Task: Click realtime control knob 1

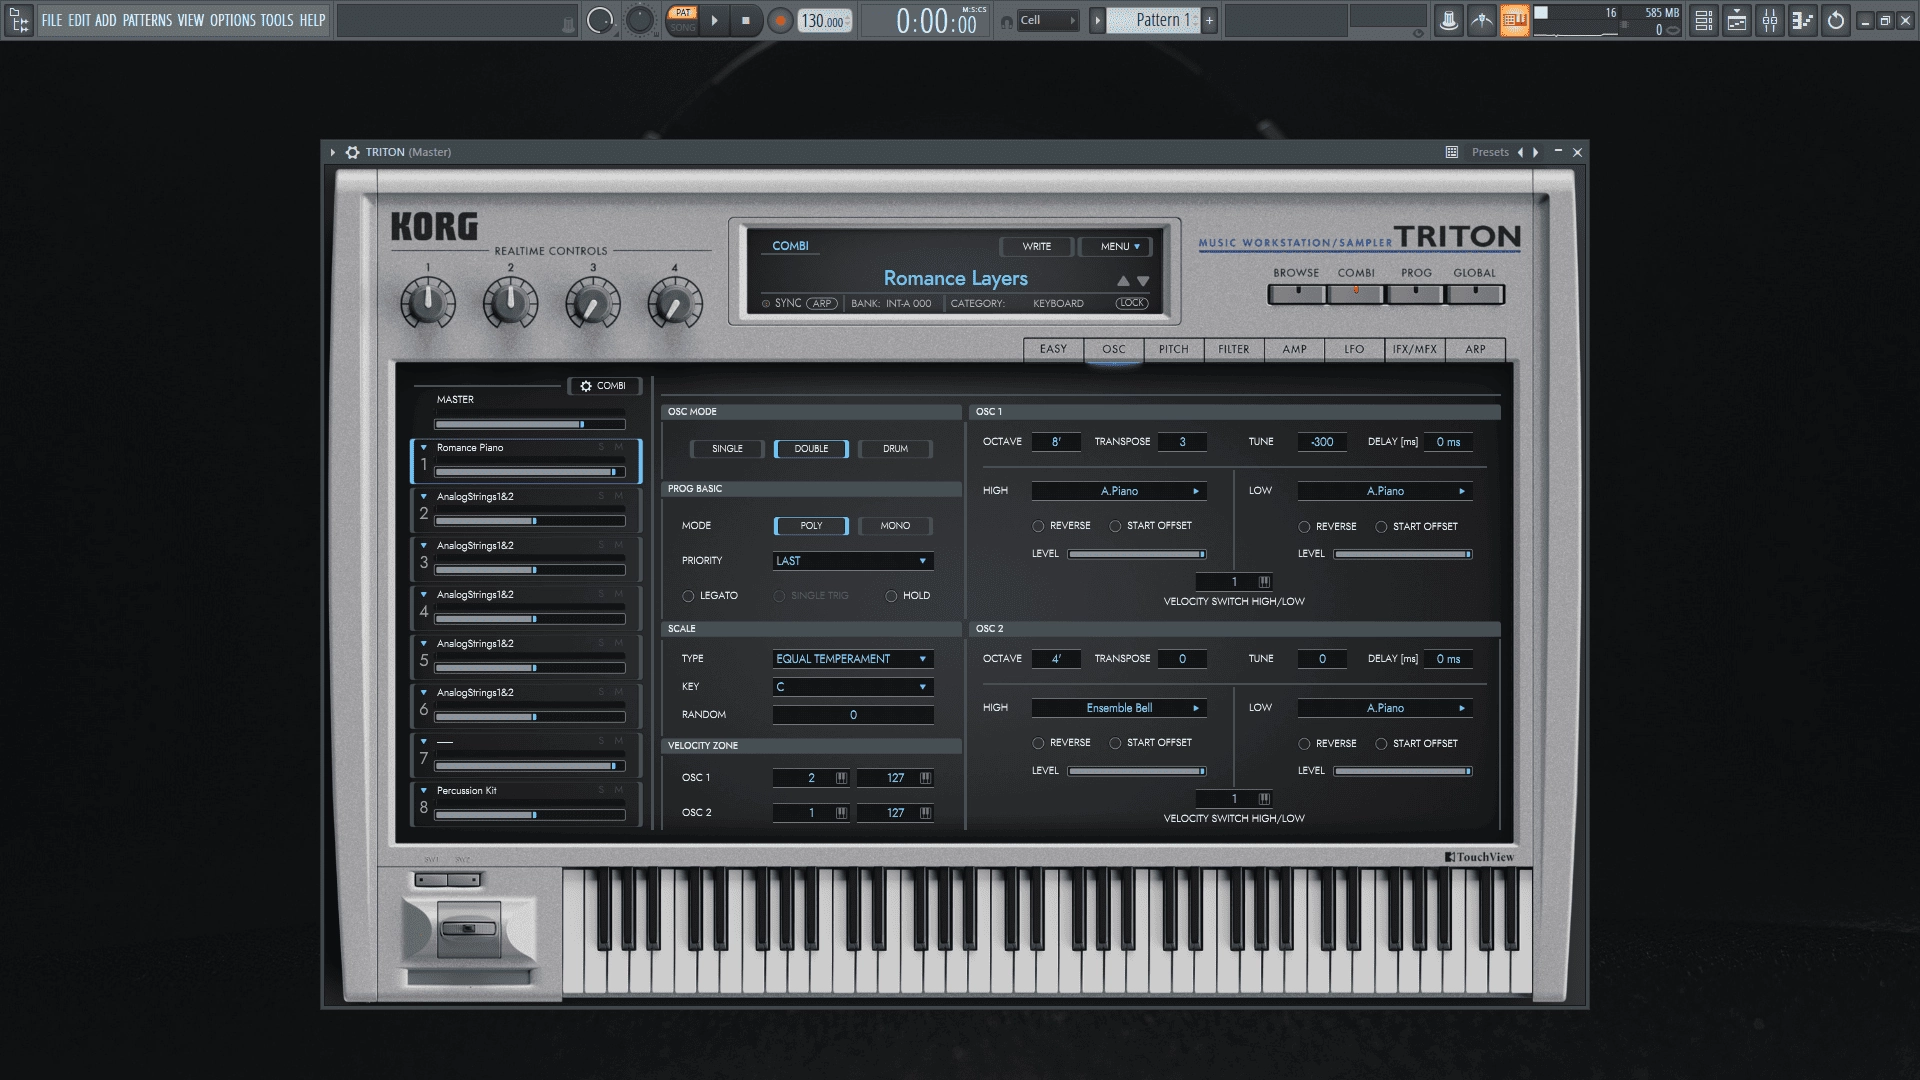Action: 428,304
